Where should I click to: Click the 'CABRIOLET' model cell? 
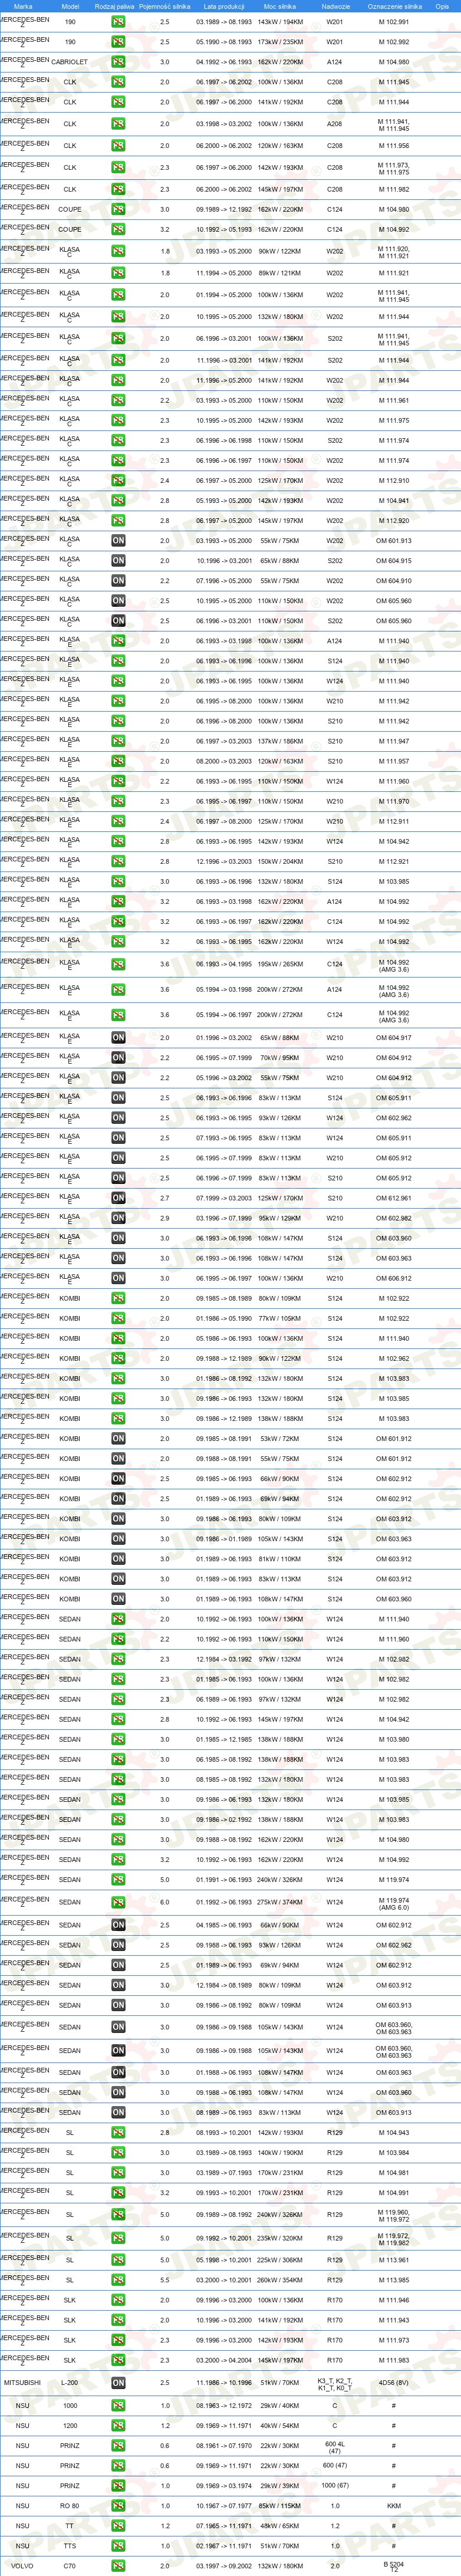coord(70,62)
